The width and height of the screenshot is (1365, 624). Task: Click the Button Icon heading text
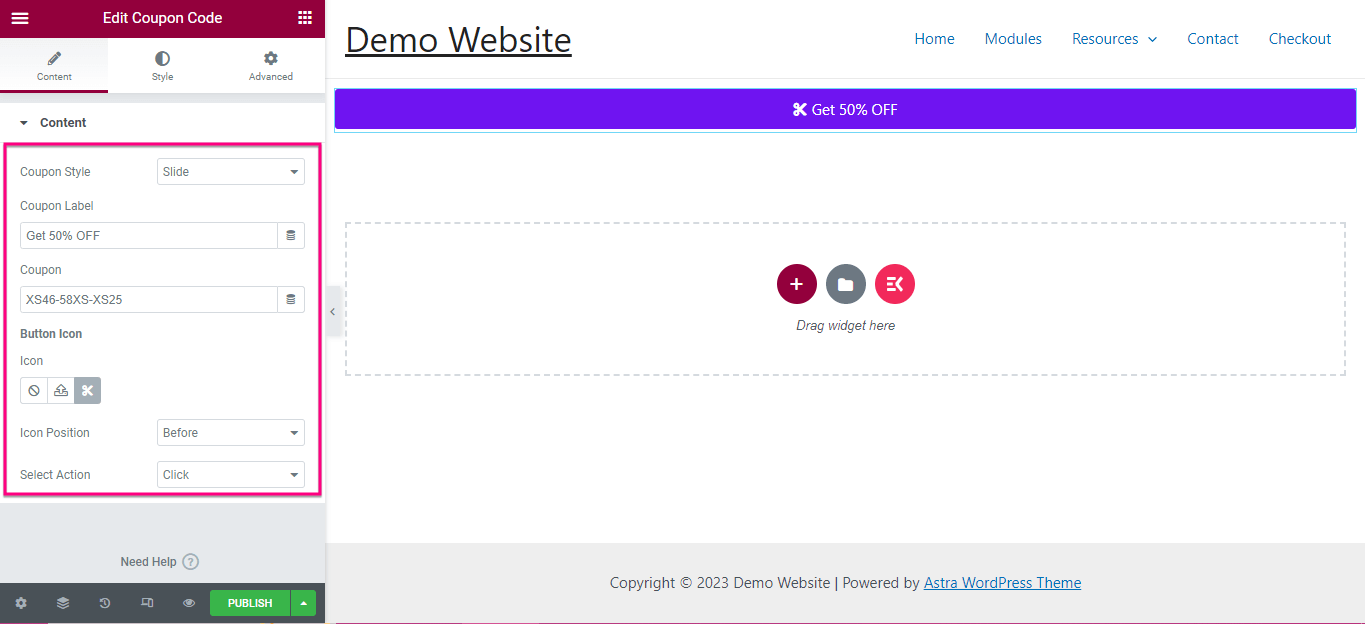coord(51,334)
